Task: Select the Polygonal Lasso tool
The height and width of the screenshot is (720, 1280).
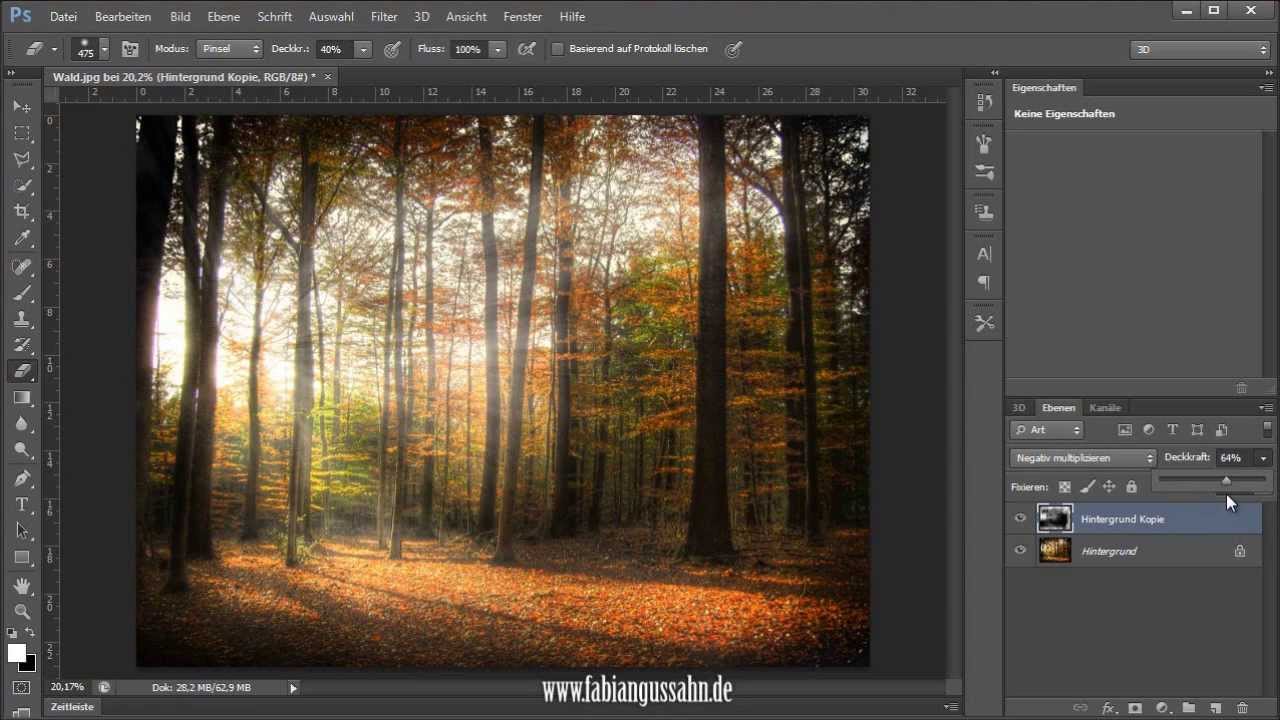Action: click(22, 159)
